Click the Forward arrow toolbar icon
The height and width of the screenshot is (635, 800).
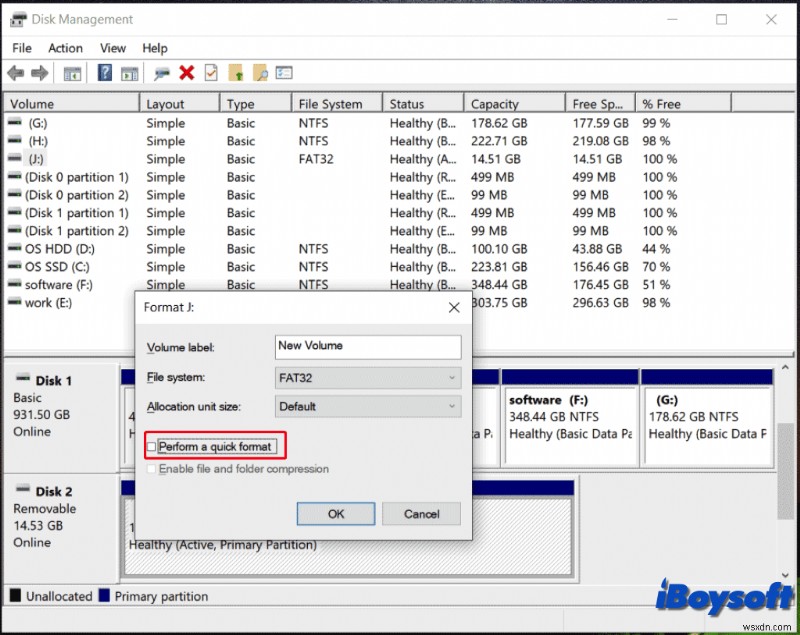pyautogui.click(x=39, y=73)
